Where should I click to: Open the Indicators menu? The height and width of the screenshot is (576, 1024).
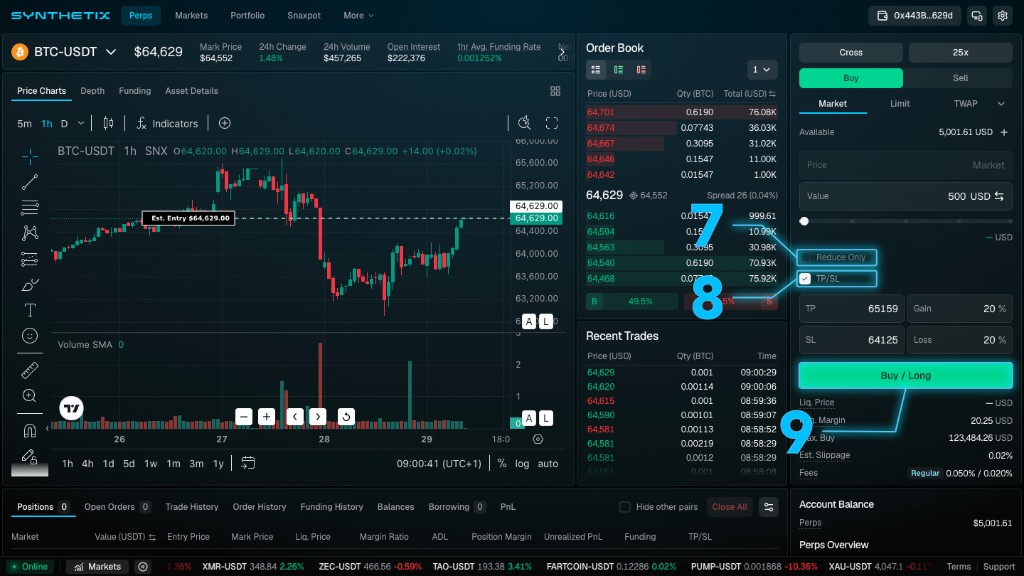[x=167, y=123]
